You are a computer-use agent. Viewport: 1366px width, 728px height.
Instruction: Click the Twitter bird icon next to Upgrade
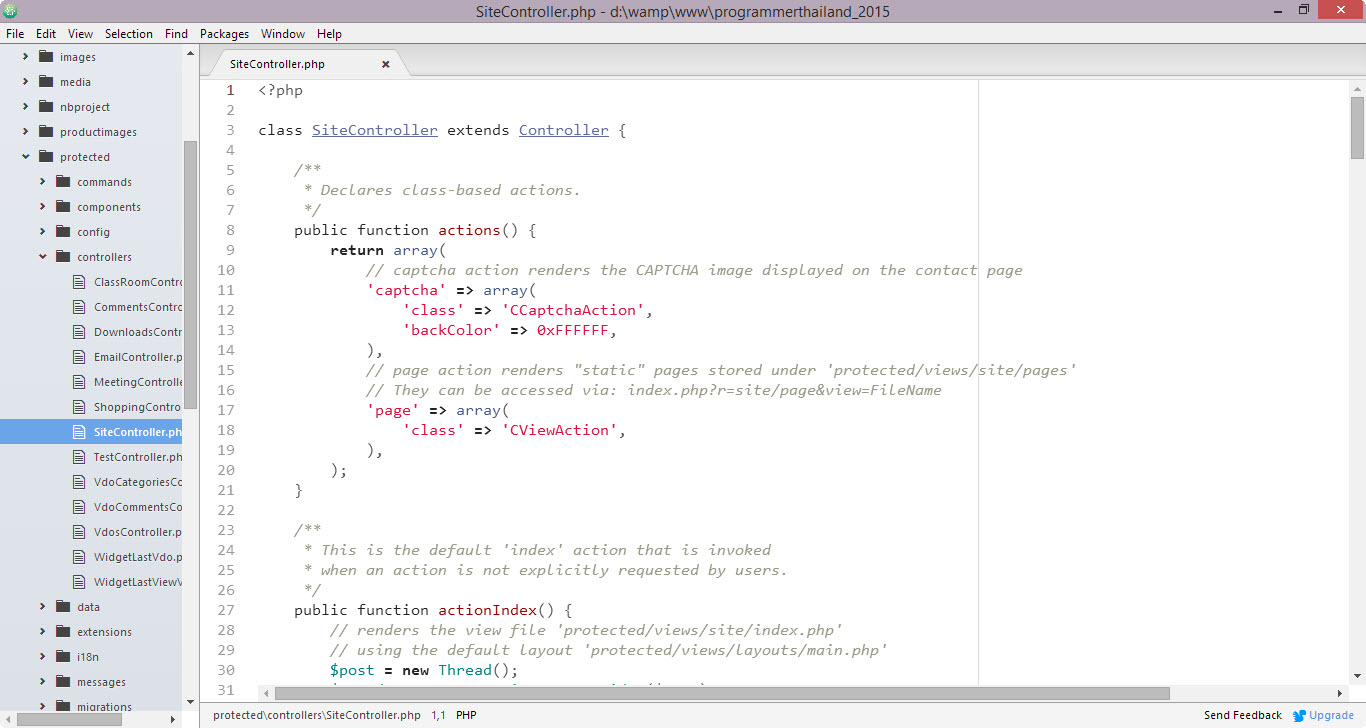tap(1299, 715)
